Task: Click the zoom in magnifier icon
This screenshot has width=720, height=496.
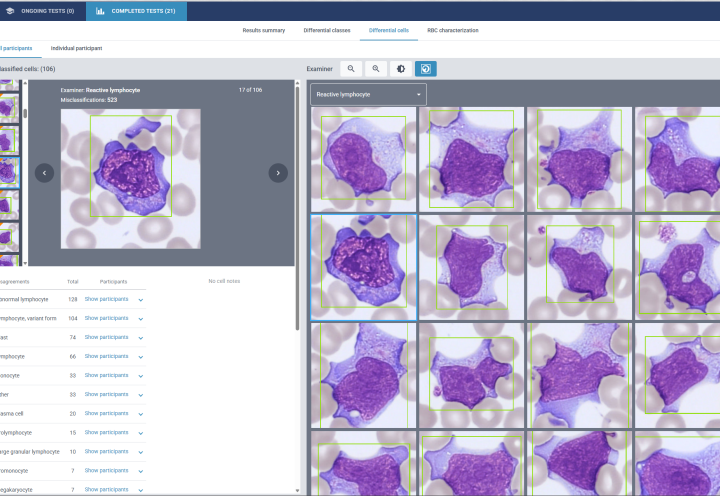Action: 376,69
